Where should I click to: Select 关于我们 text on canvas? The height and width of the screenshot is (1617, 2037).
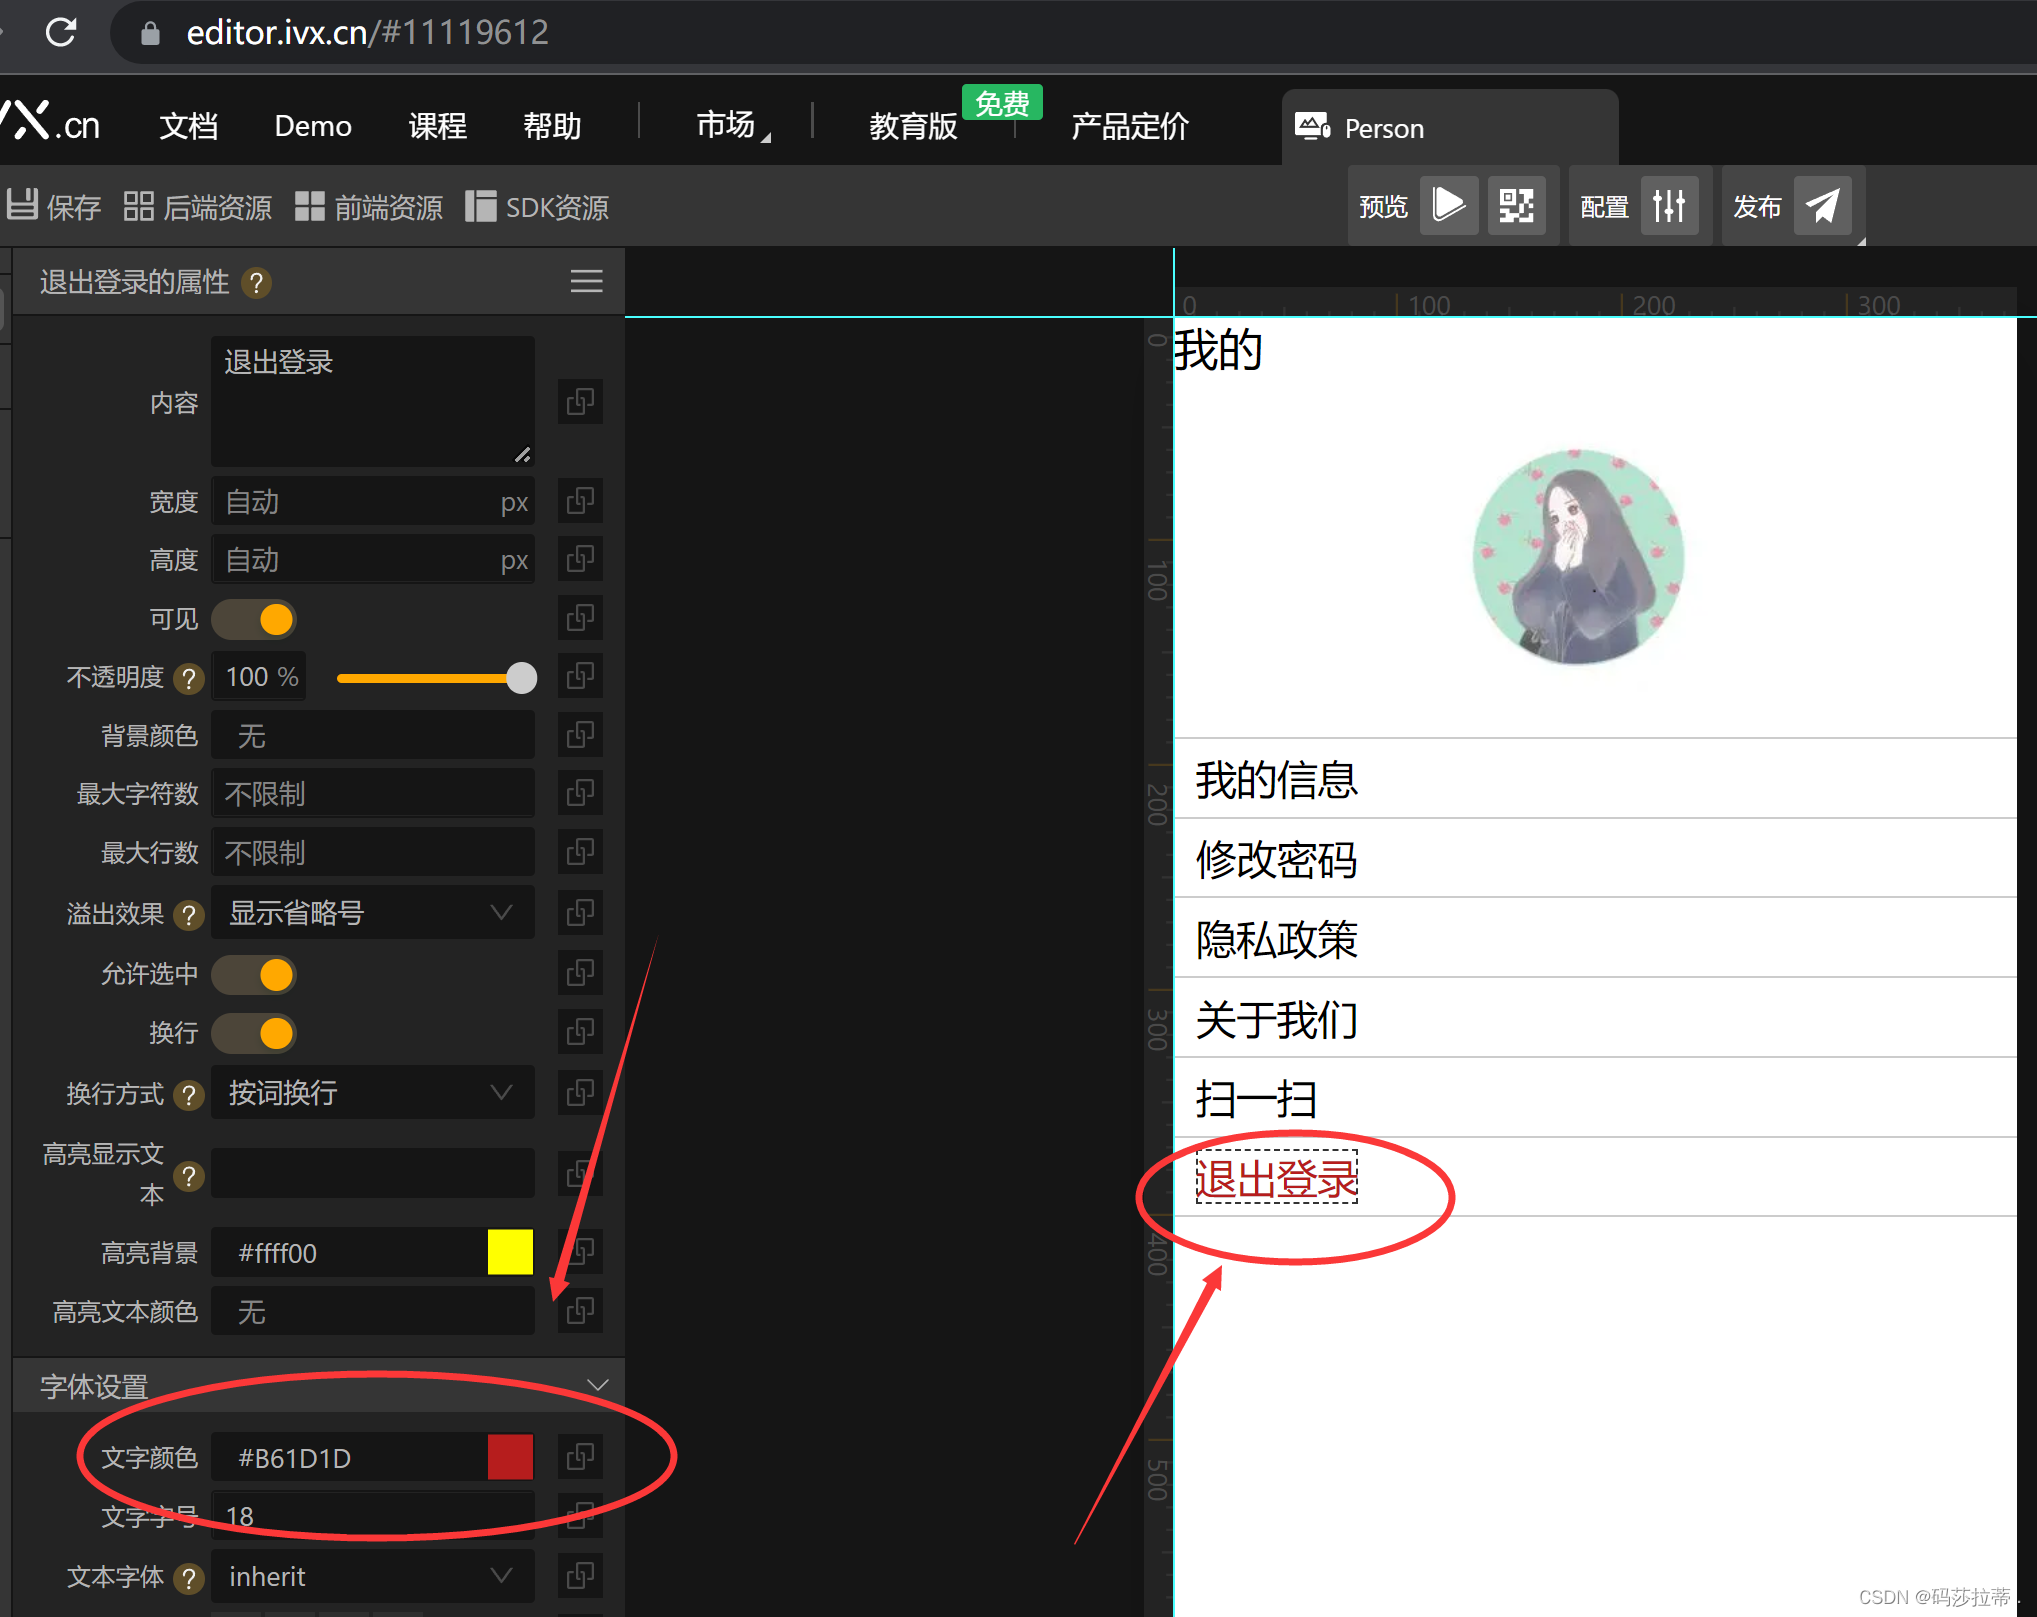(1276, 1019)
